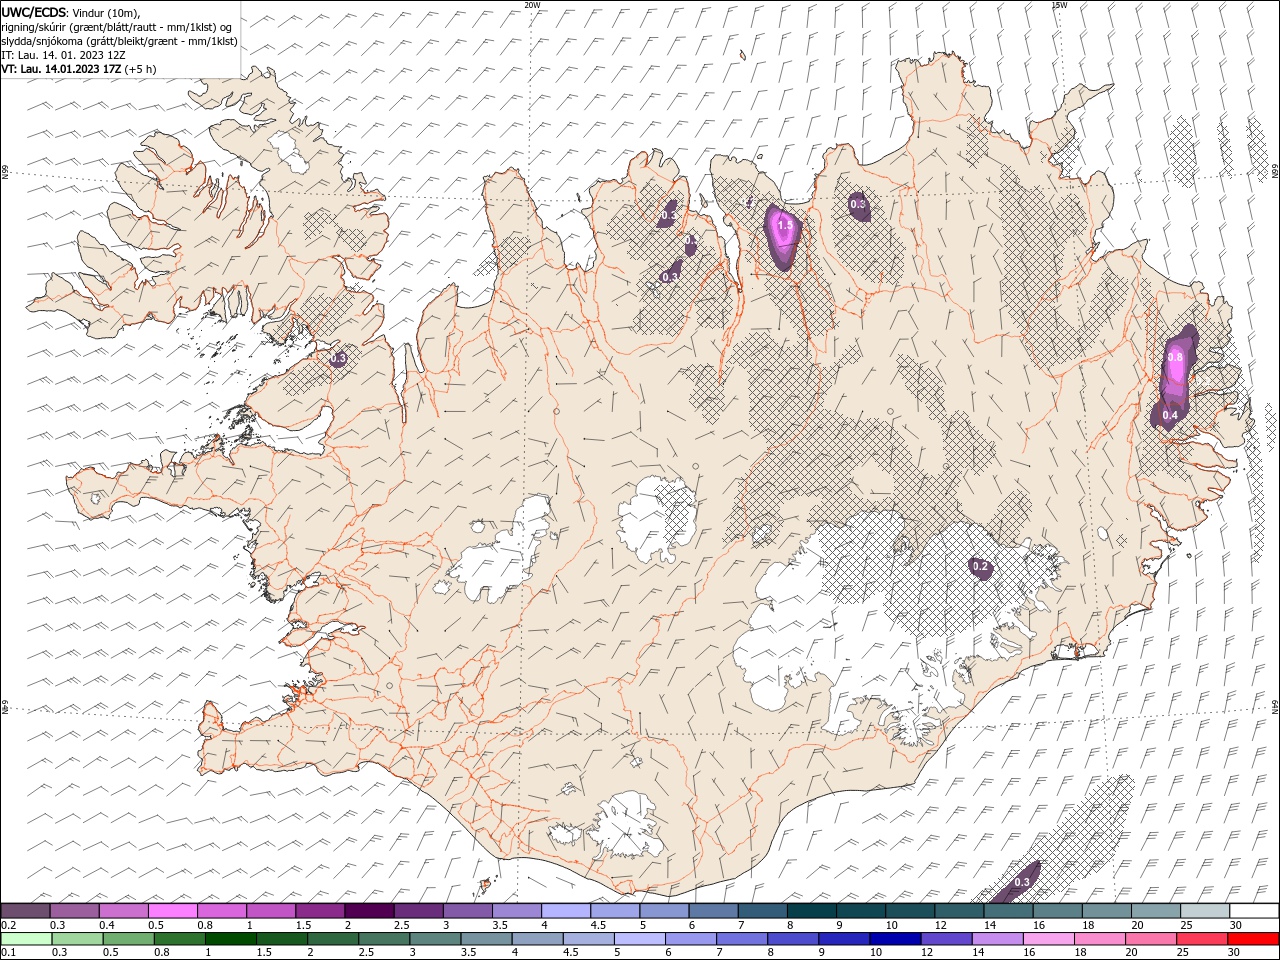Select the bright pink swatch above '0.5' in the upper scale
Viewport: 1280px width, 960px height.
pos(172,911)
